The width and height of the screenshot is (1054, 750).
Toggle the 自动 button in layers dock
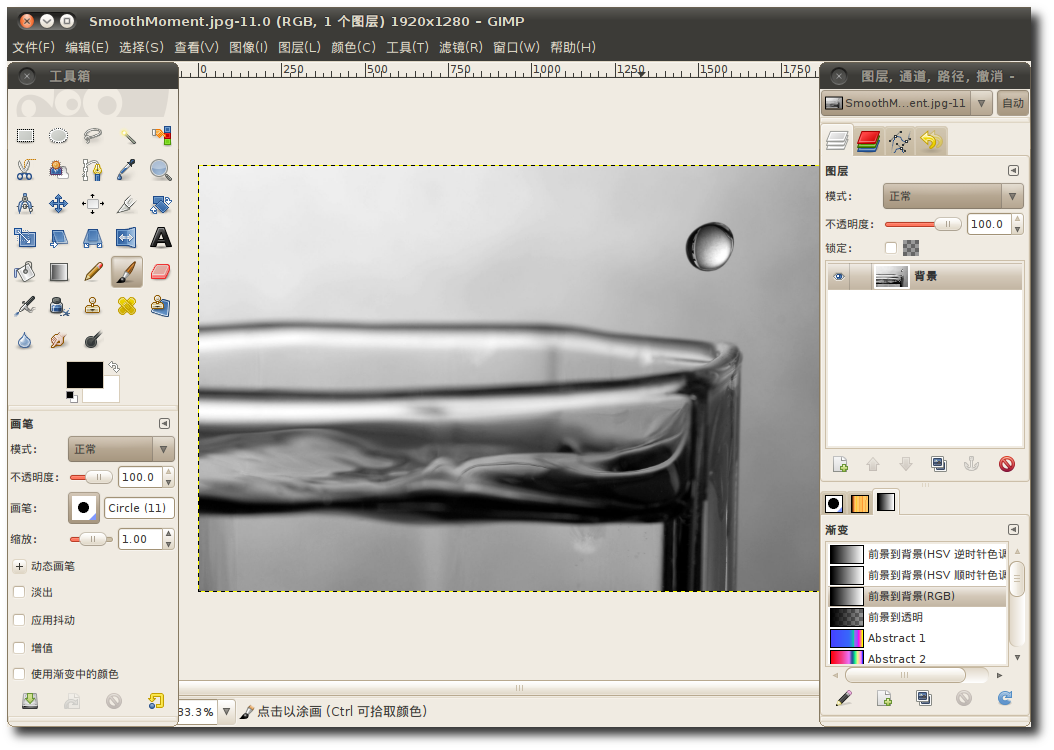tap(1012, 103)
